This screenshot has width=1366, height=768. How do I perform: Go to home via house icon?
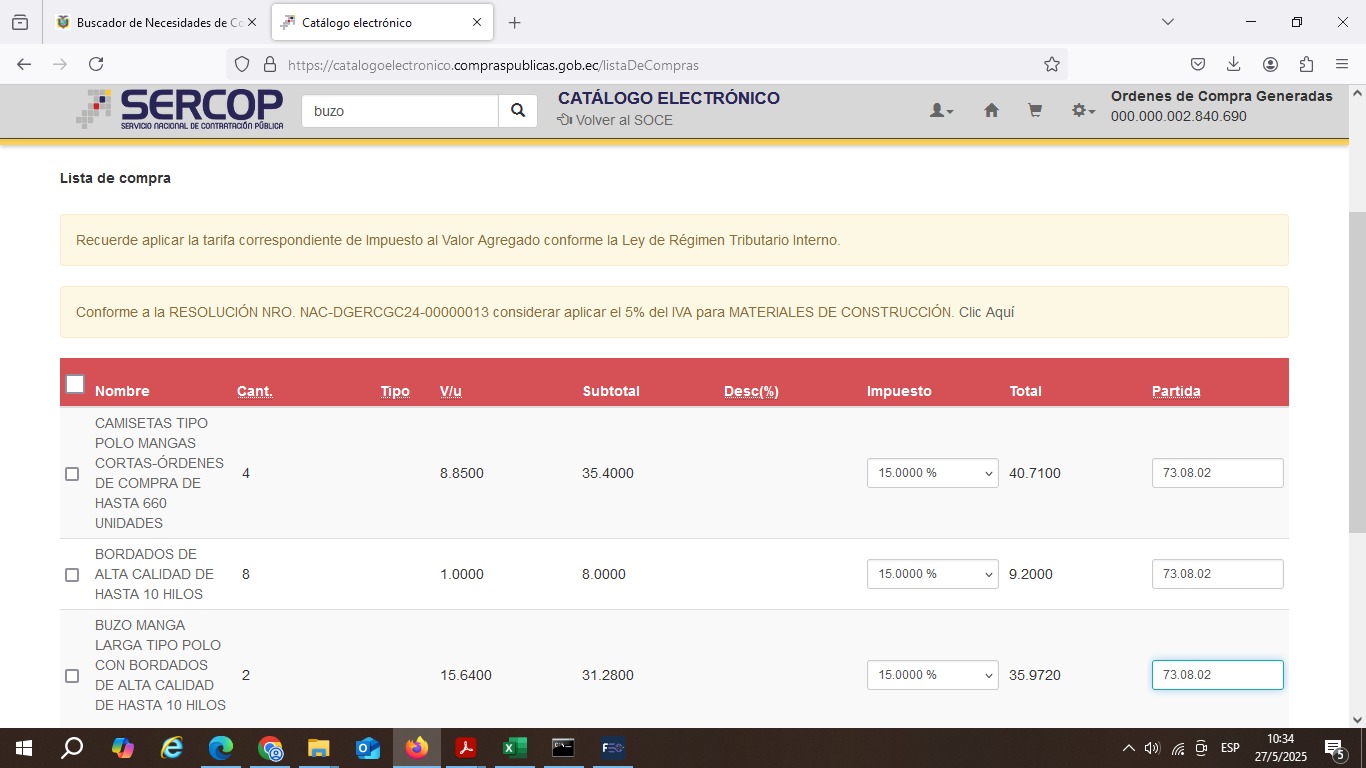pos(991,111)
